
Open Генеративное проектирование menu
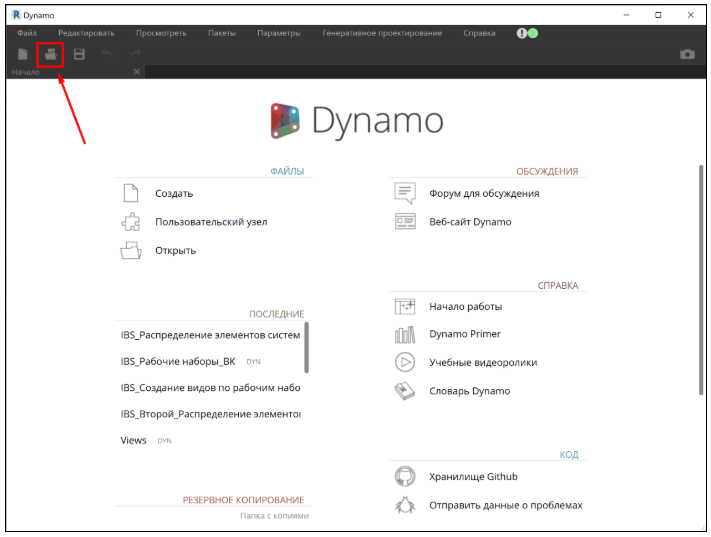382,33
